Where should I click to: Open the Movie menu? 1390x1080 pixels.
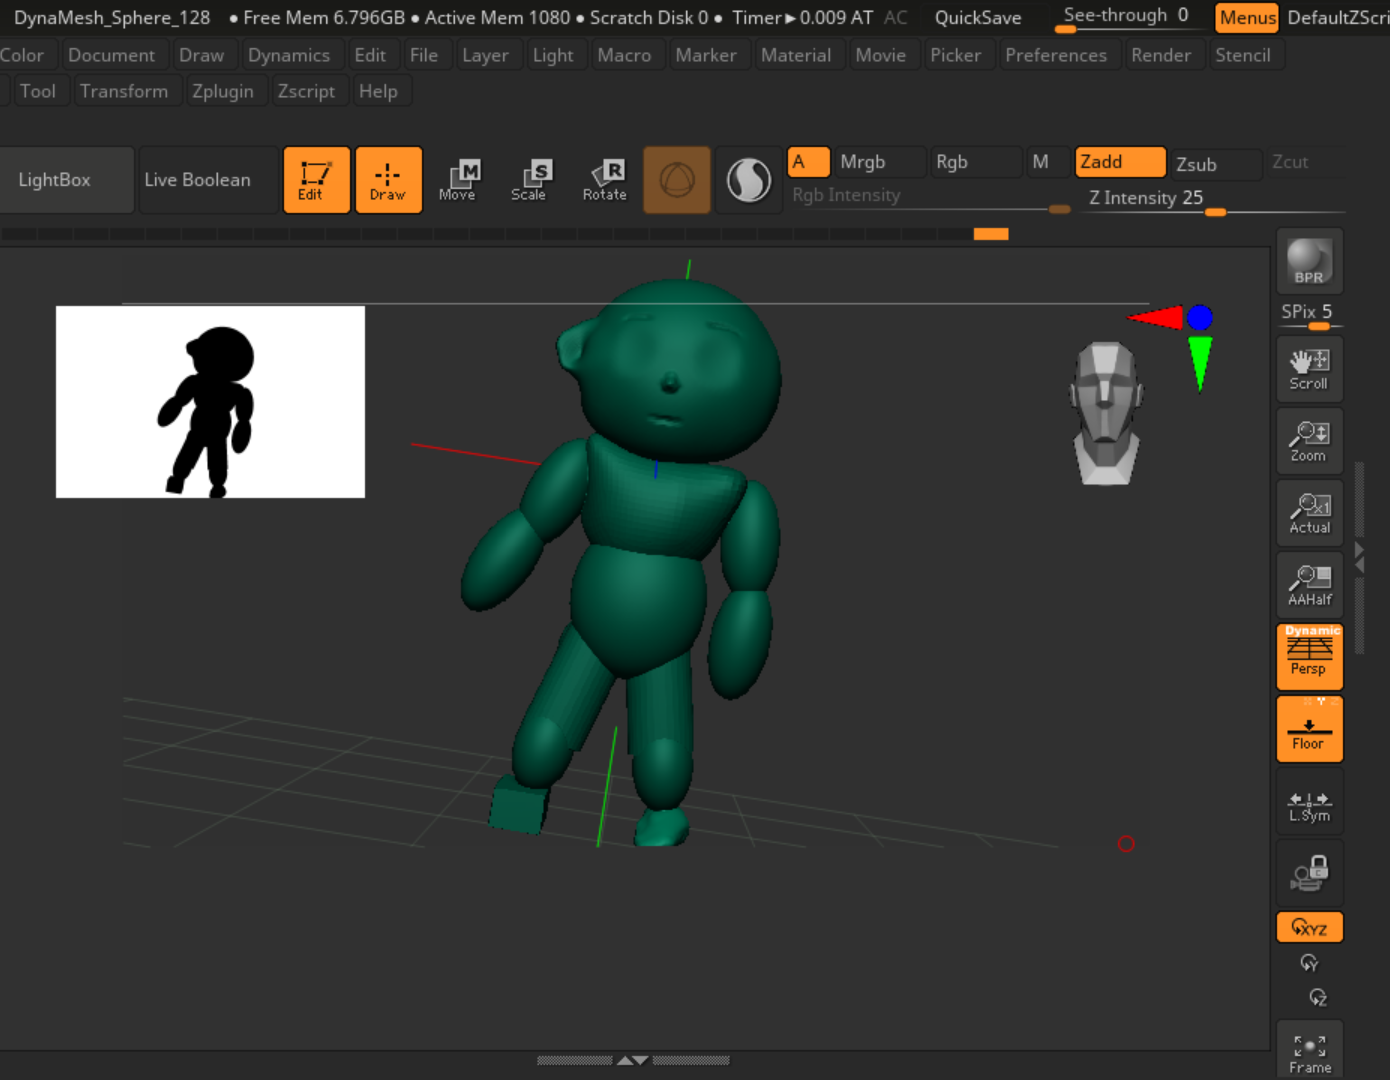coord(880,55)
